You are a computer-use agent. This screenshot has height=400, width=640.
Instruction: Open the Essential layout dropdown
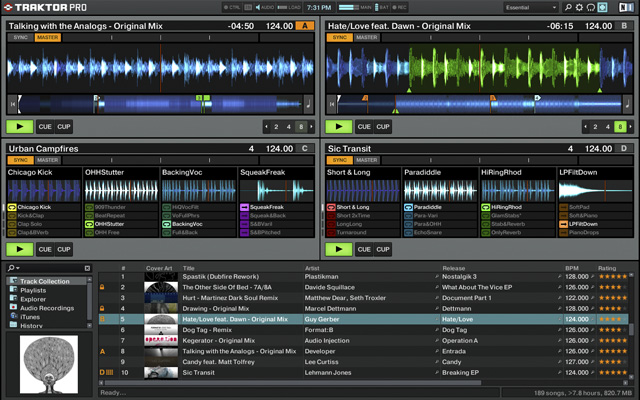[531, 7]
